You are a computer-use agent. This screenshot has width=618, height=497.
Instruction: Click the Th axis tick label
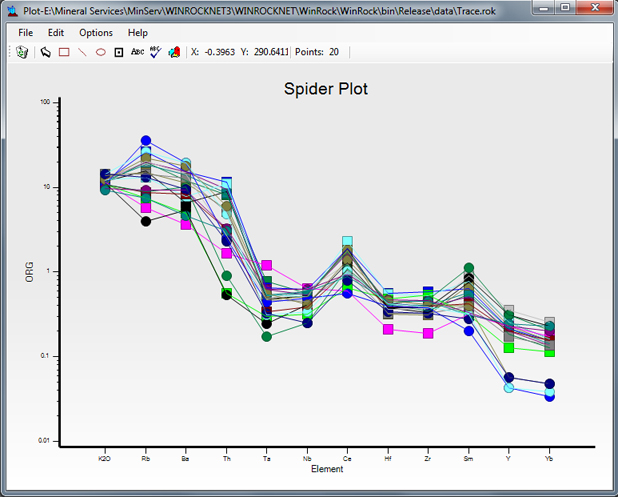coord(227,459)
